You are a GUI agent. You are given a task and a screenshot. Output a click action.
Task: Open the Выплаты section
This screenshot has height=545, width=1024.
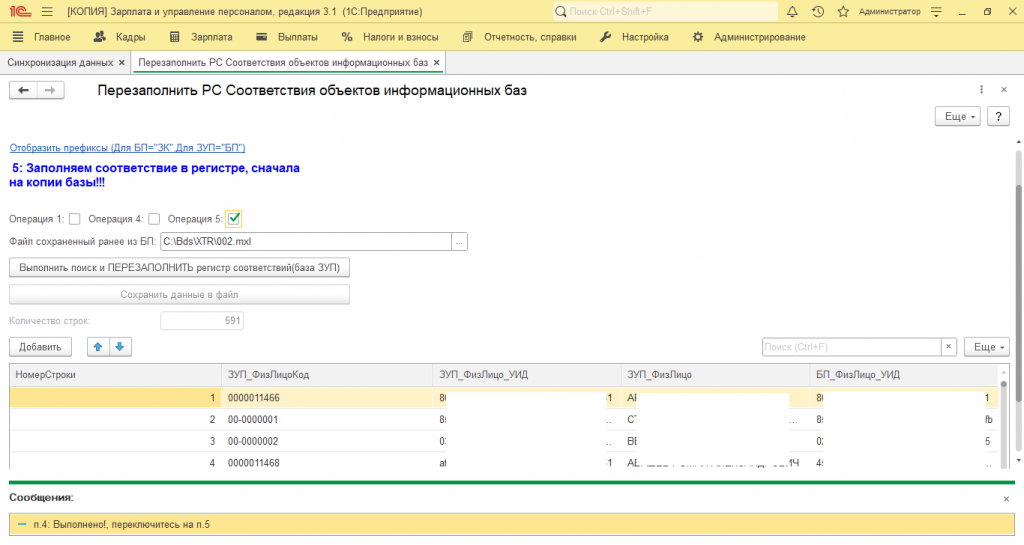point(298,37)
